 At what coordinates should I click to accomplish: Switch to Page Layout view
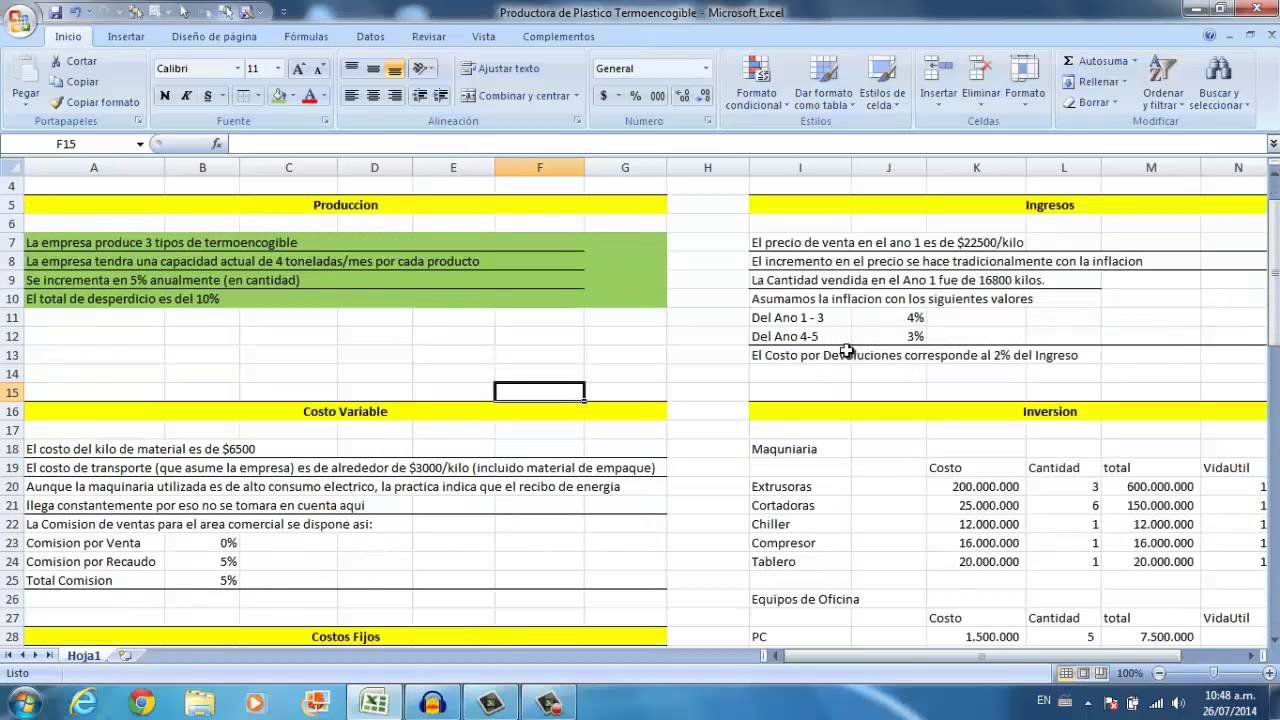point(1084,673)
